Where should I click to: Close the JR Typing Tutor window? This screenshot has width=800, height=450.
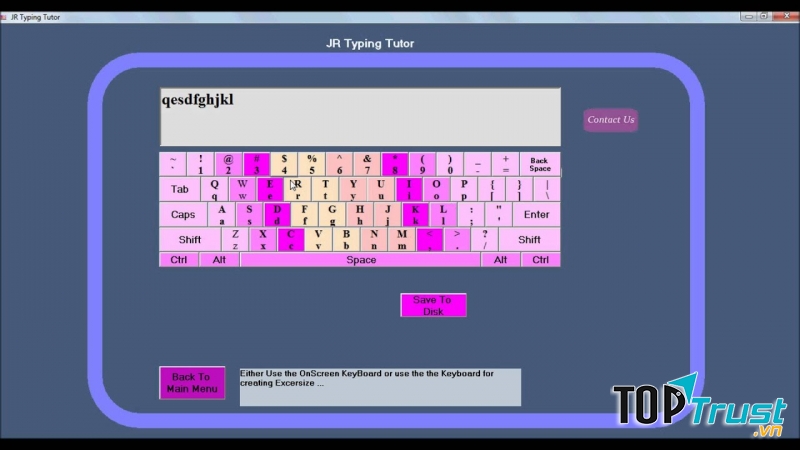(x=786, y=16)
